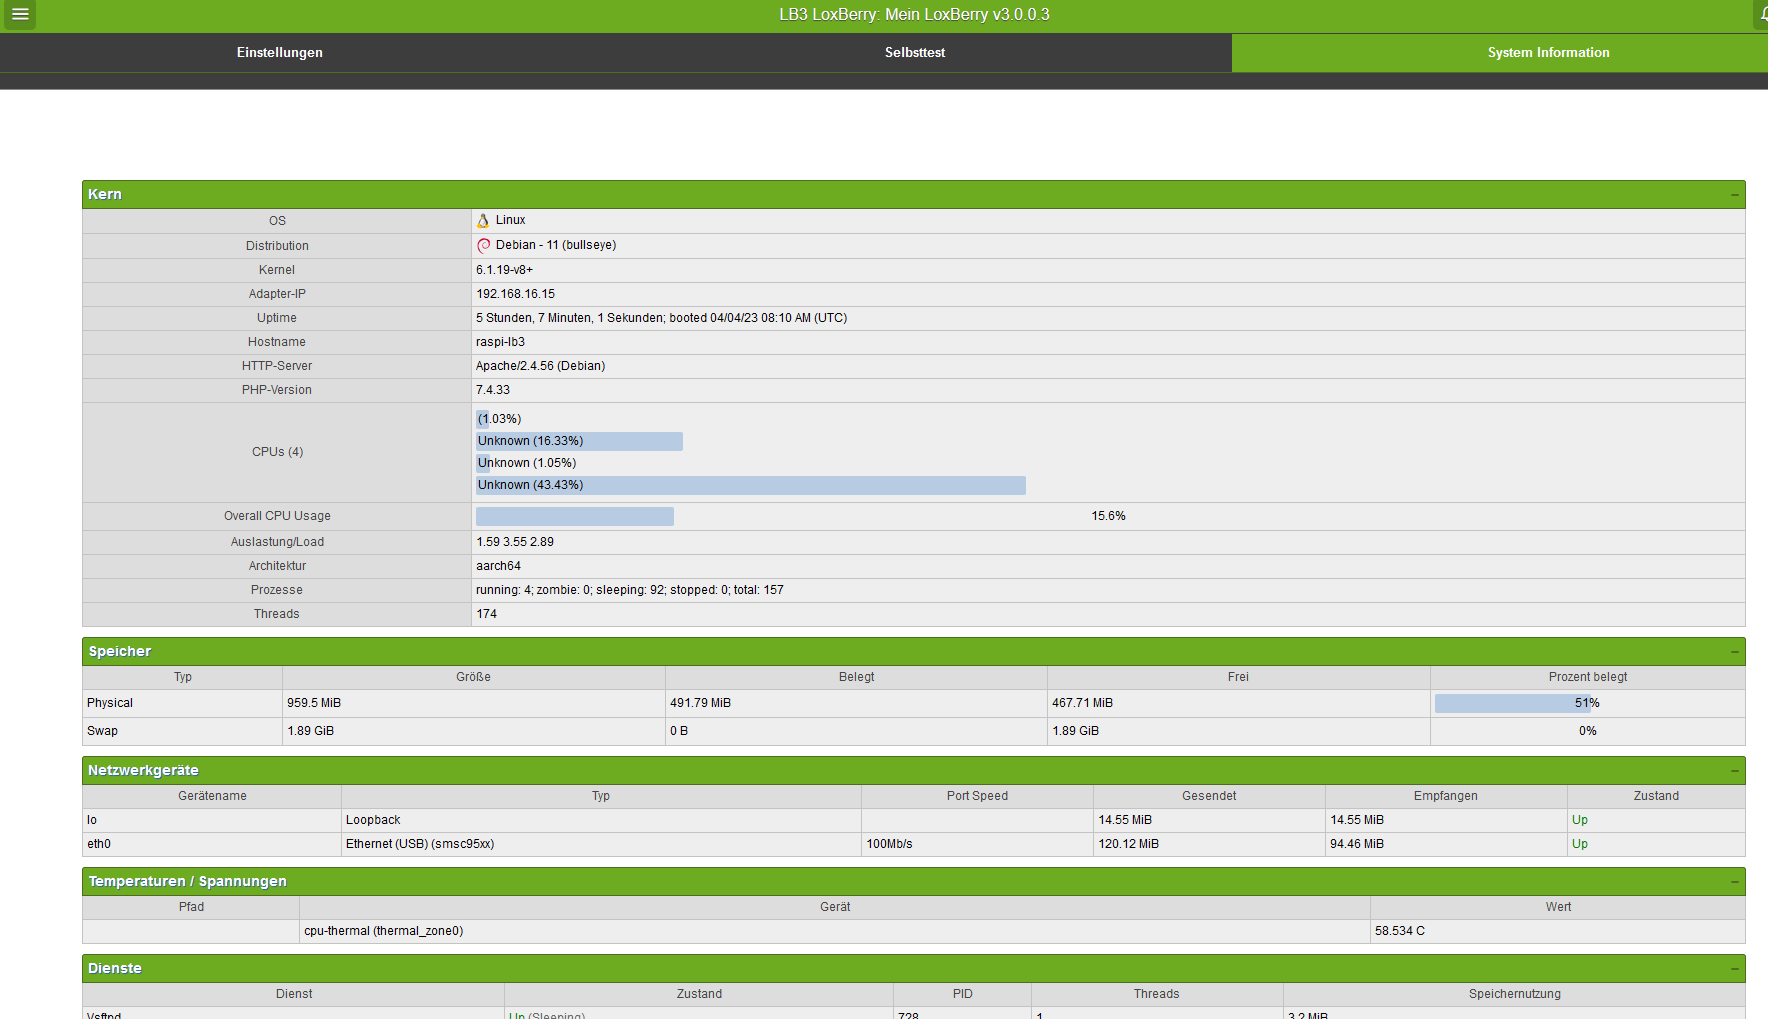Switch to the Einstellungen tab
This screenshot has width=1768, height=1019.
(279, 53)
